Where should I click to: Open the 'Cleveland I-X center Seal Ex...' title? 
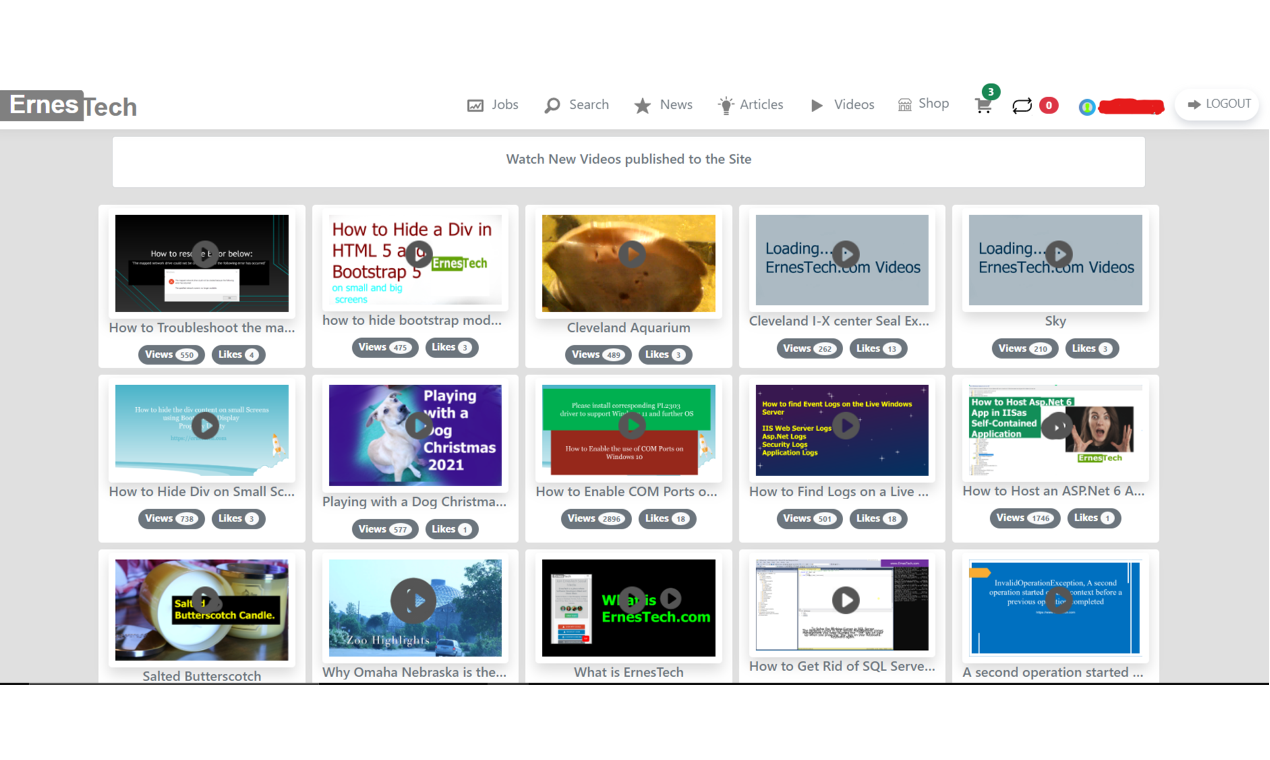[839, 320]
